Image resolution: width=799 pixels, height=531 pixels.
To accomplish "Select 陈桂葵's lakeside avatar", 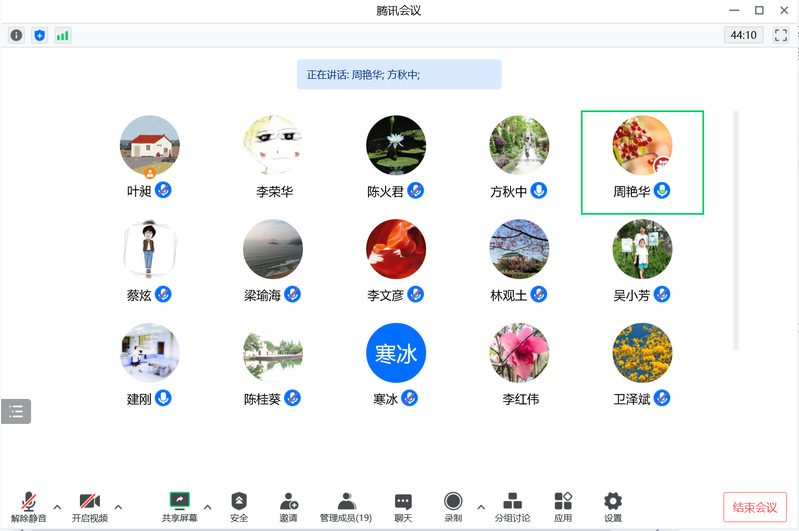I will pos(273,353).
